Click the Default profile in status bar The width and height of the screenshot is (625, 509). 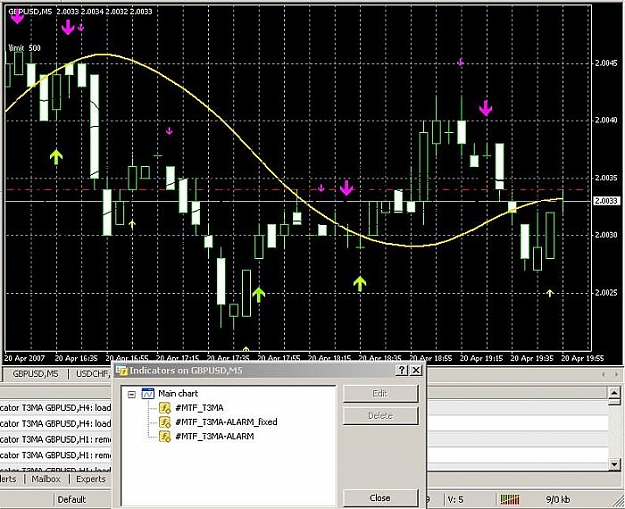point(72,499)
